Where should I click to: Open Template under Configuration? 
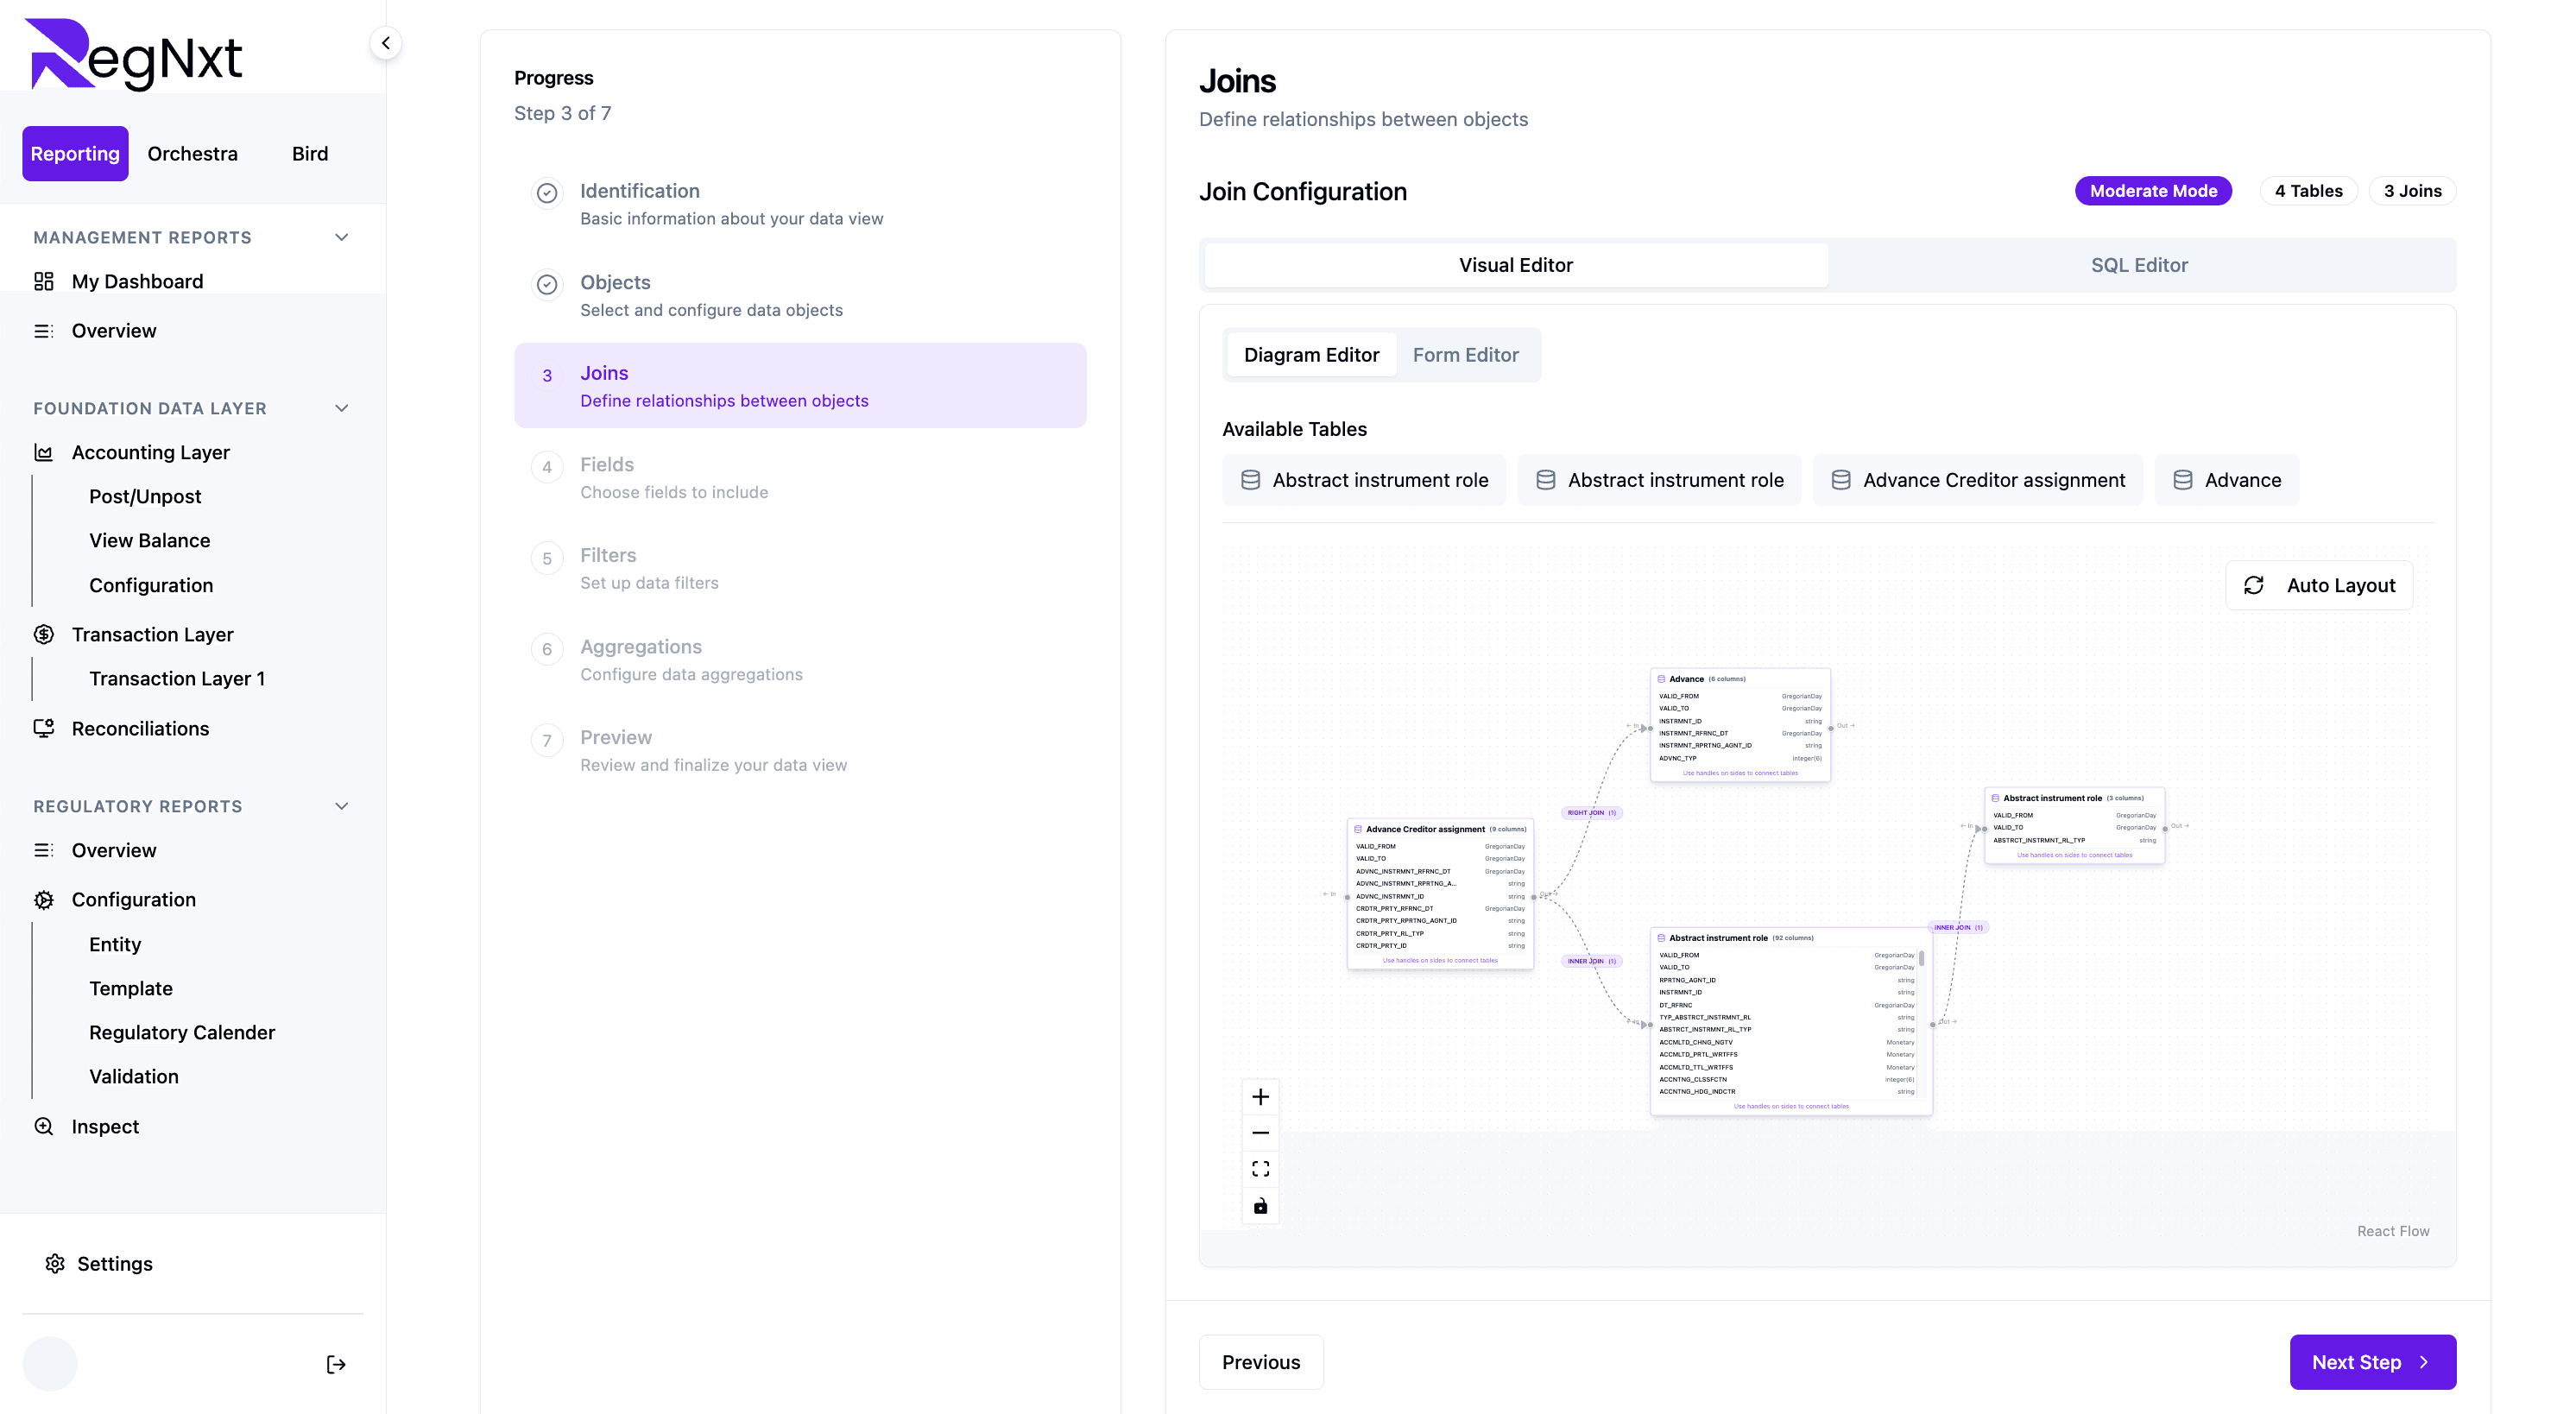coord(131,988)
